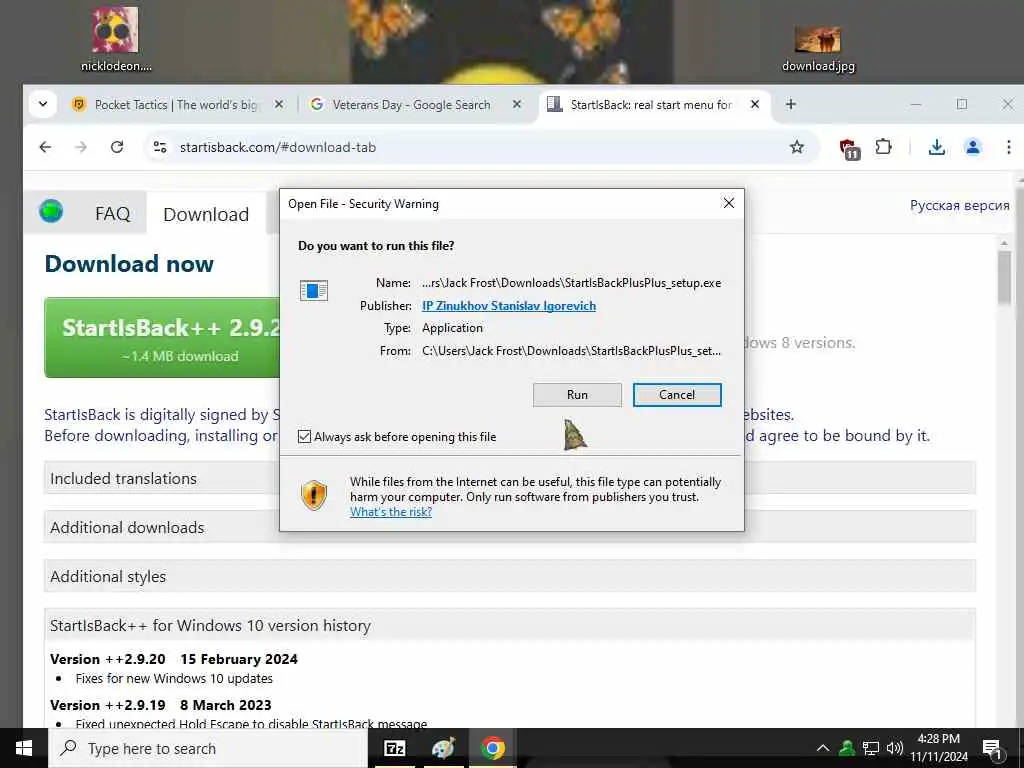Click the green StartIsBack++ download button
This screenshot has height=768, width=1024.
163,338
